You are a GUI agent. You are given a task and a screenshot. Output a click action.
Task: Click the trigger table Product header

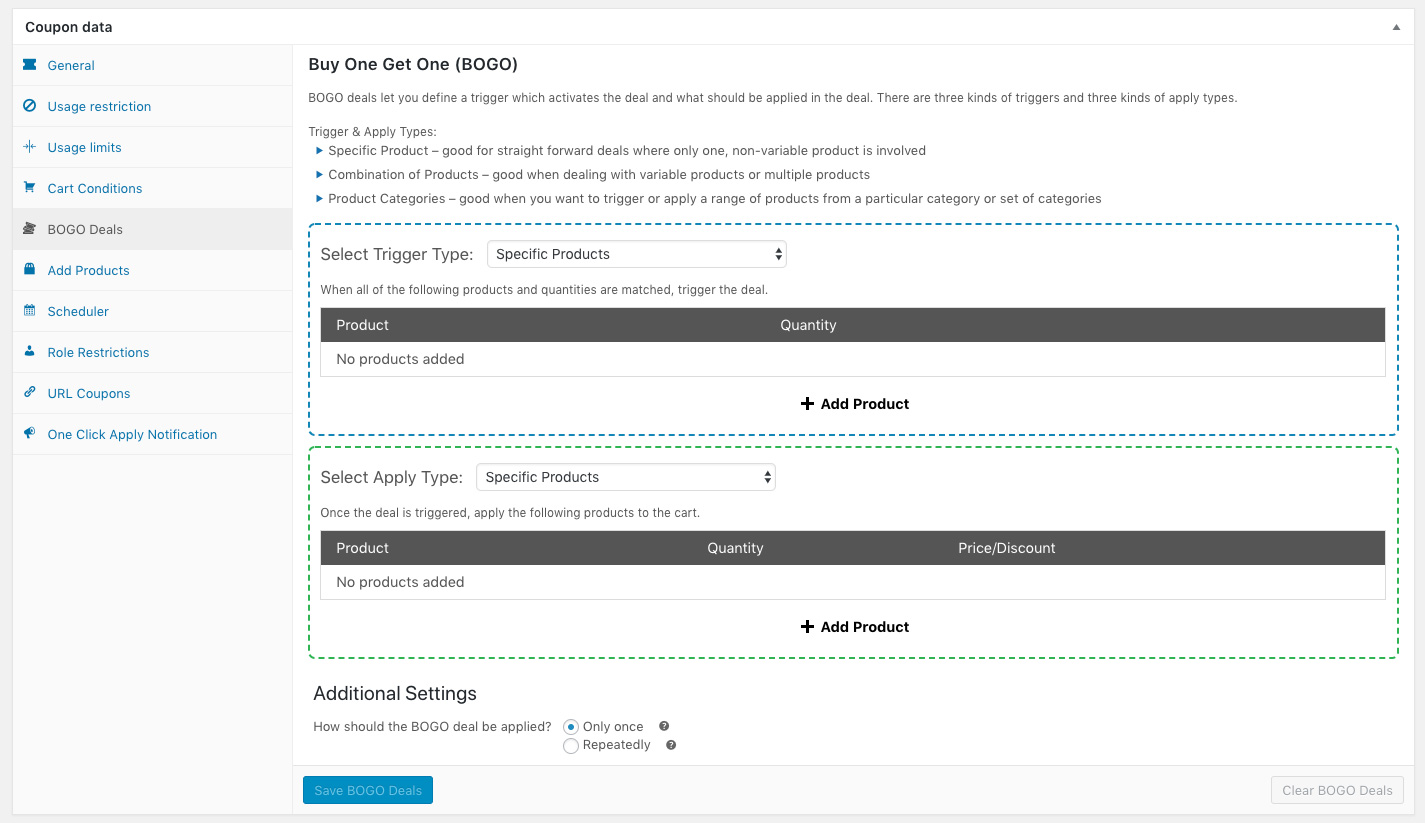(362, 325)
